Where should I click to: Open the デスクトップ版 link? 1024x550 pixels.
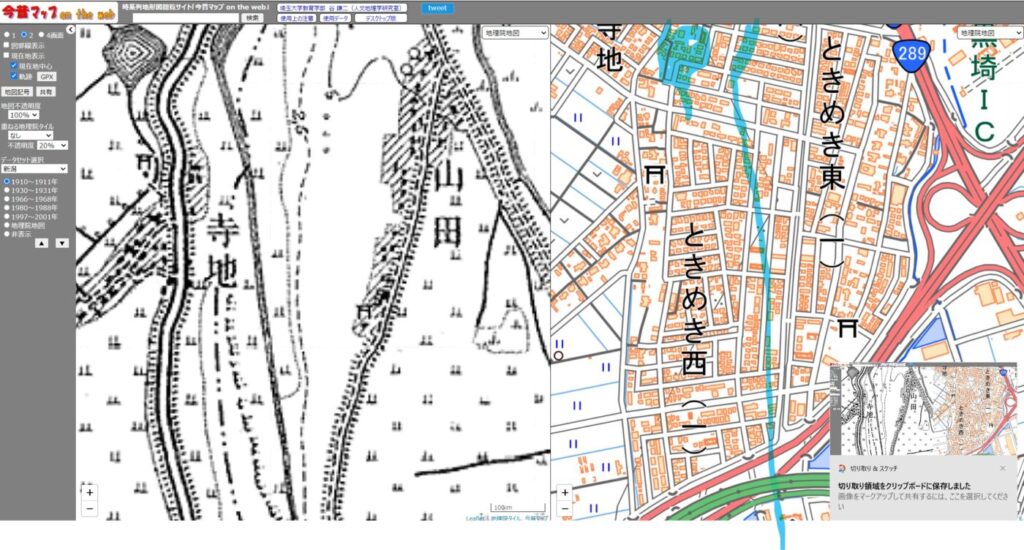pos(381,18)
